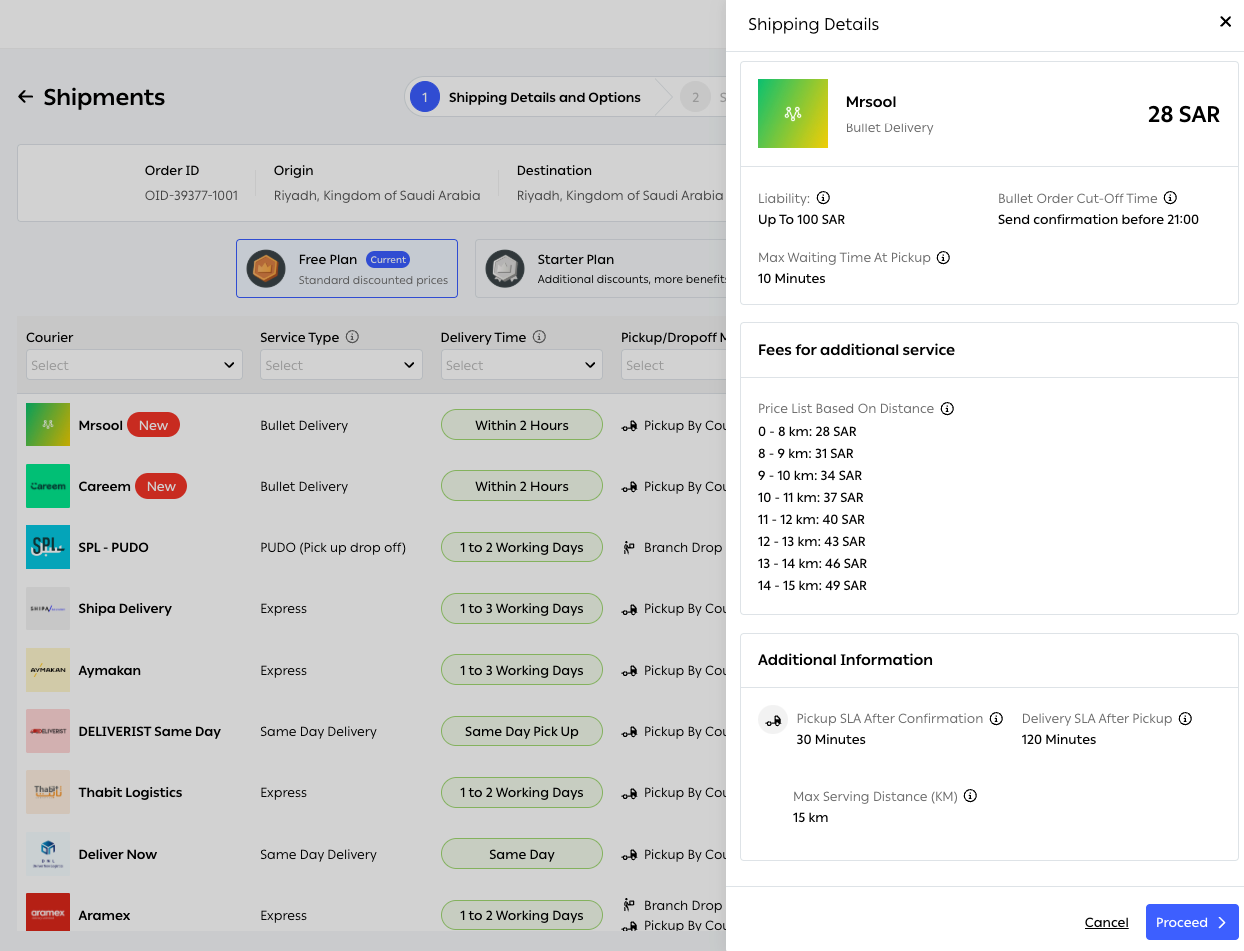The width and height of the screenshot is (1244, 951).
Task: Click Shipa Delivery courier logo
Action: (48, 608)
